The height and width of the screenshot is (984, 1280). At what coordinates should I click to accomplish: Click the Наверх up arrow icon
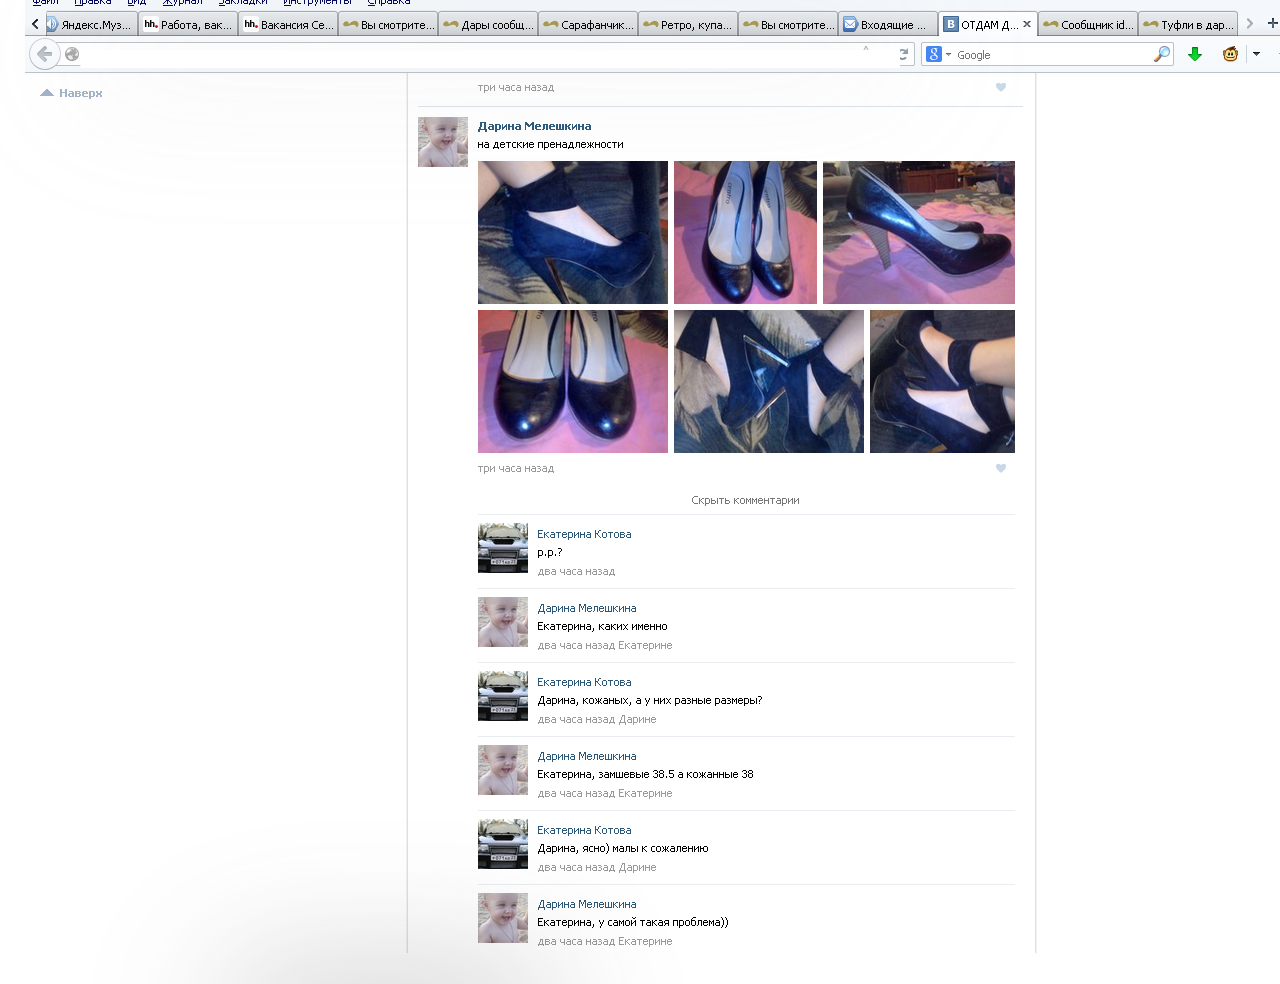46,93
